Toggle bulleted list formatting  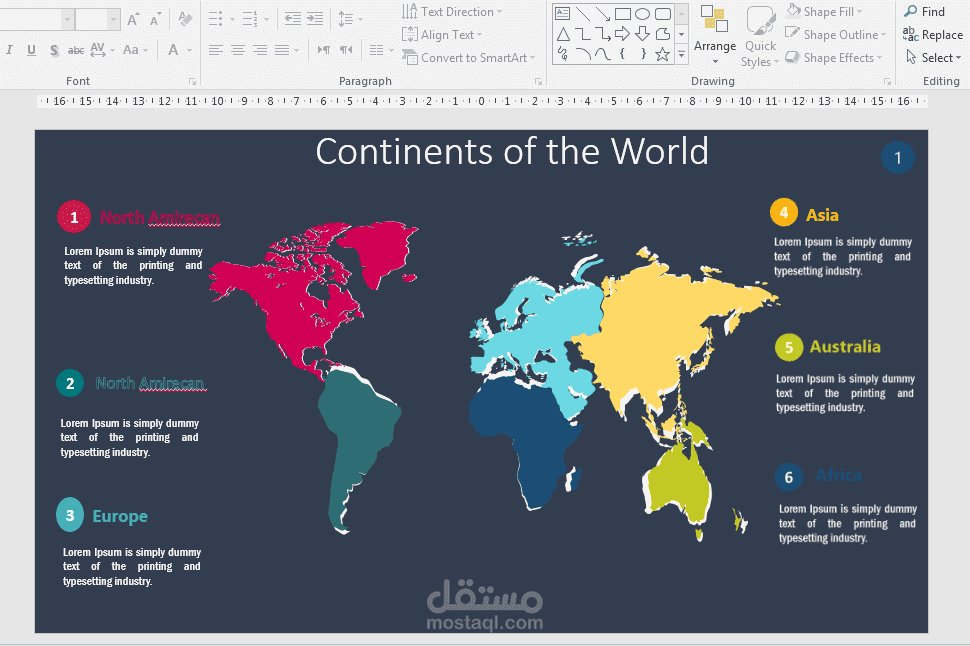215,19
